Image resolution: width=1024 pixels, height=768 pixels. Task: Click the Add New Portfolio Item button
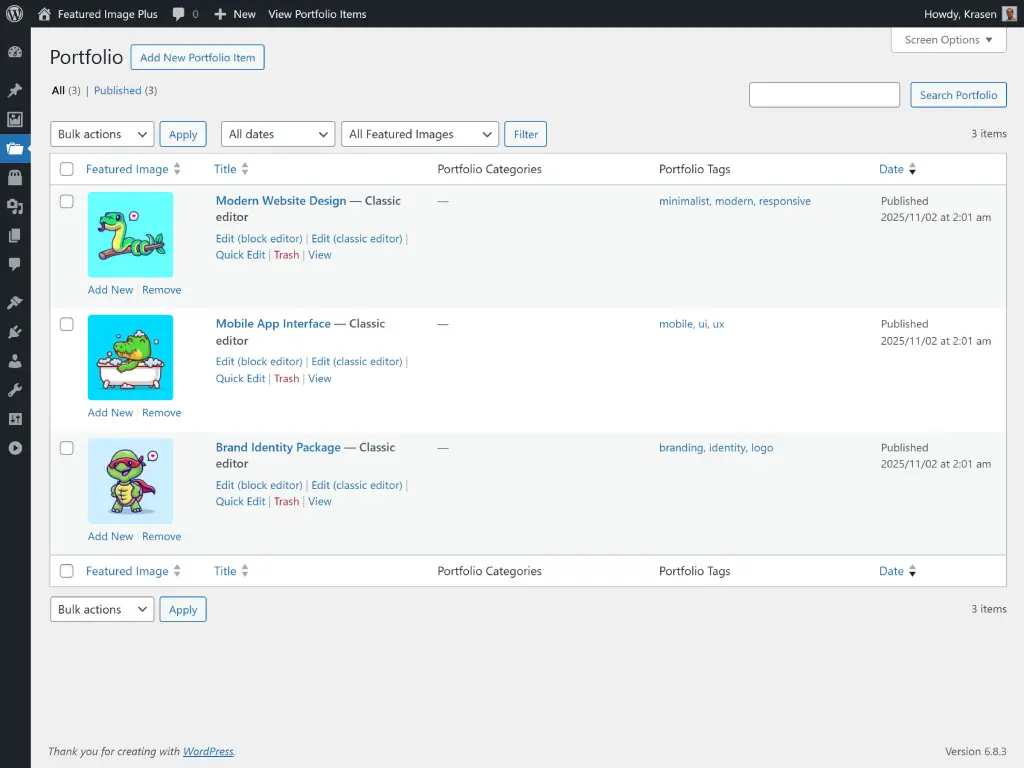pos(197,57)
